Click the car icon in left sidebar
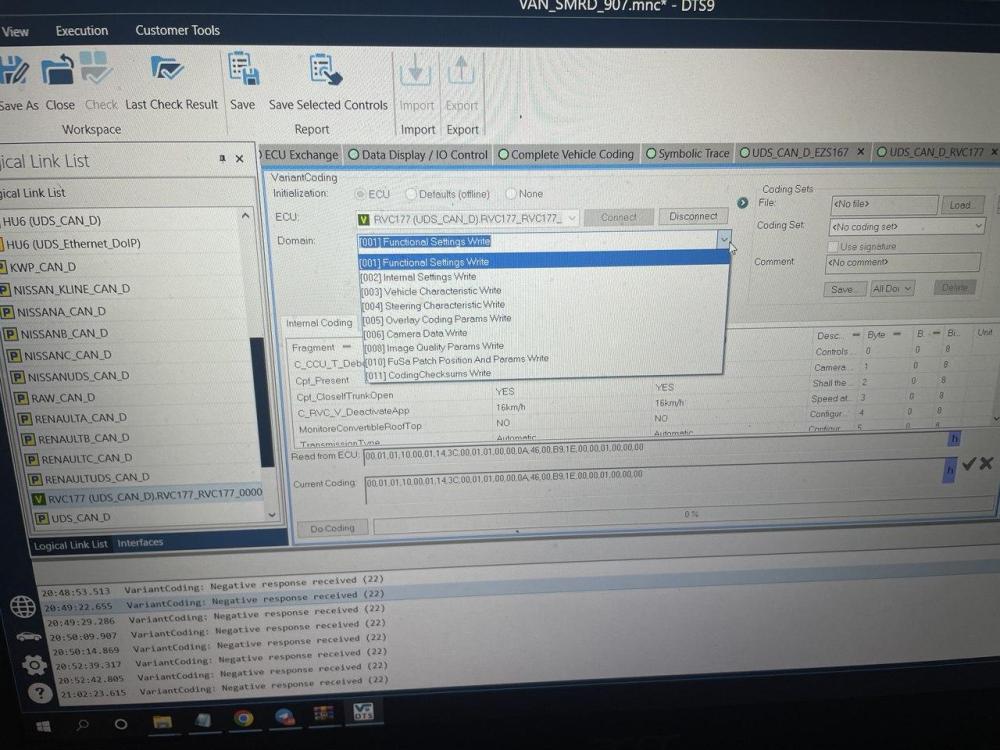Screen dimensions: 1000x750 (28, 636)
